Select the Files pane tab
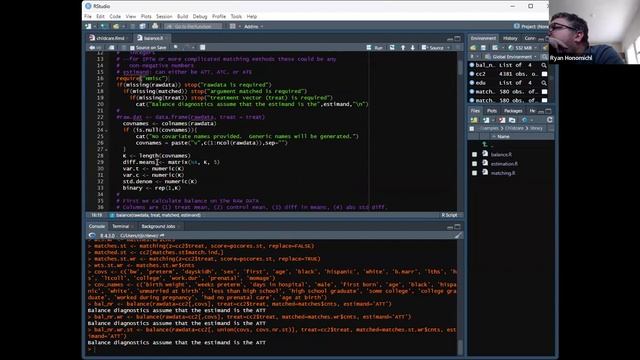Viewport: 640px width, 360px height. pyautogui.click(x=475, y=111)
